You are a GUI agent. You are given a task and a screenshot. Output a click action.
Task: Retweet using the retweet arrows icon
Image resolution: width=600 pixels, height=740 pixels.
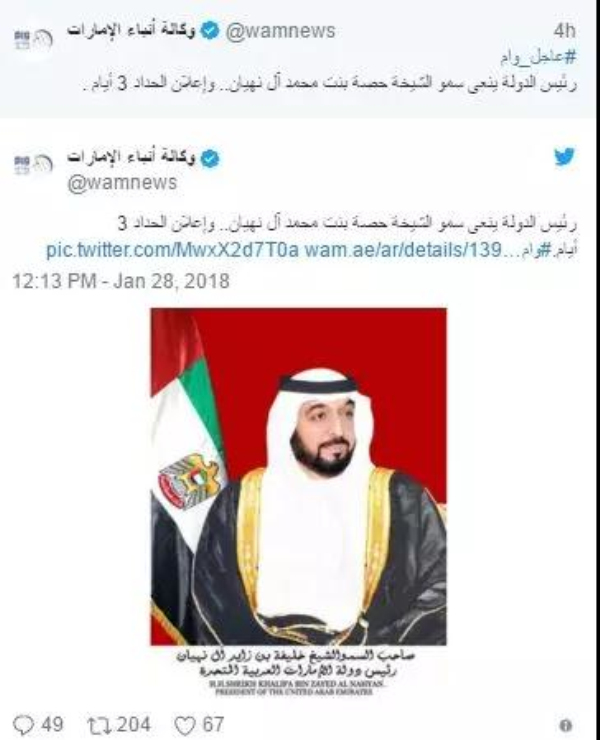pyautogui.click(x=99, y=724)
